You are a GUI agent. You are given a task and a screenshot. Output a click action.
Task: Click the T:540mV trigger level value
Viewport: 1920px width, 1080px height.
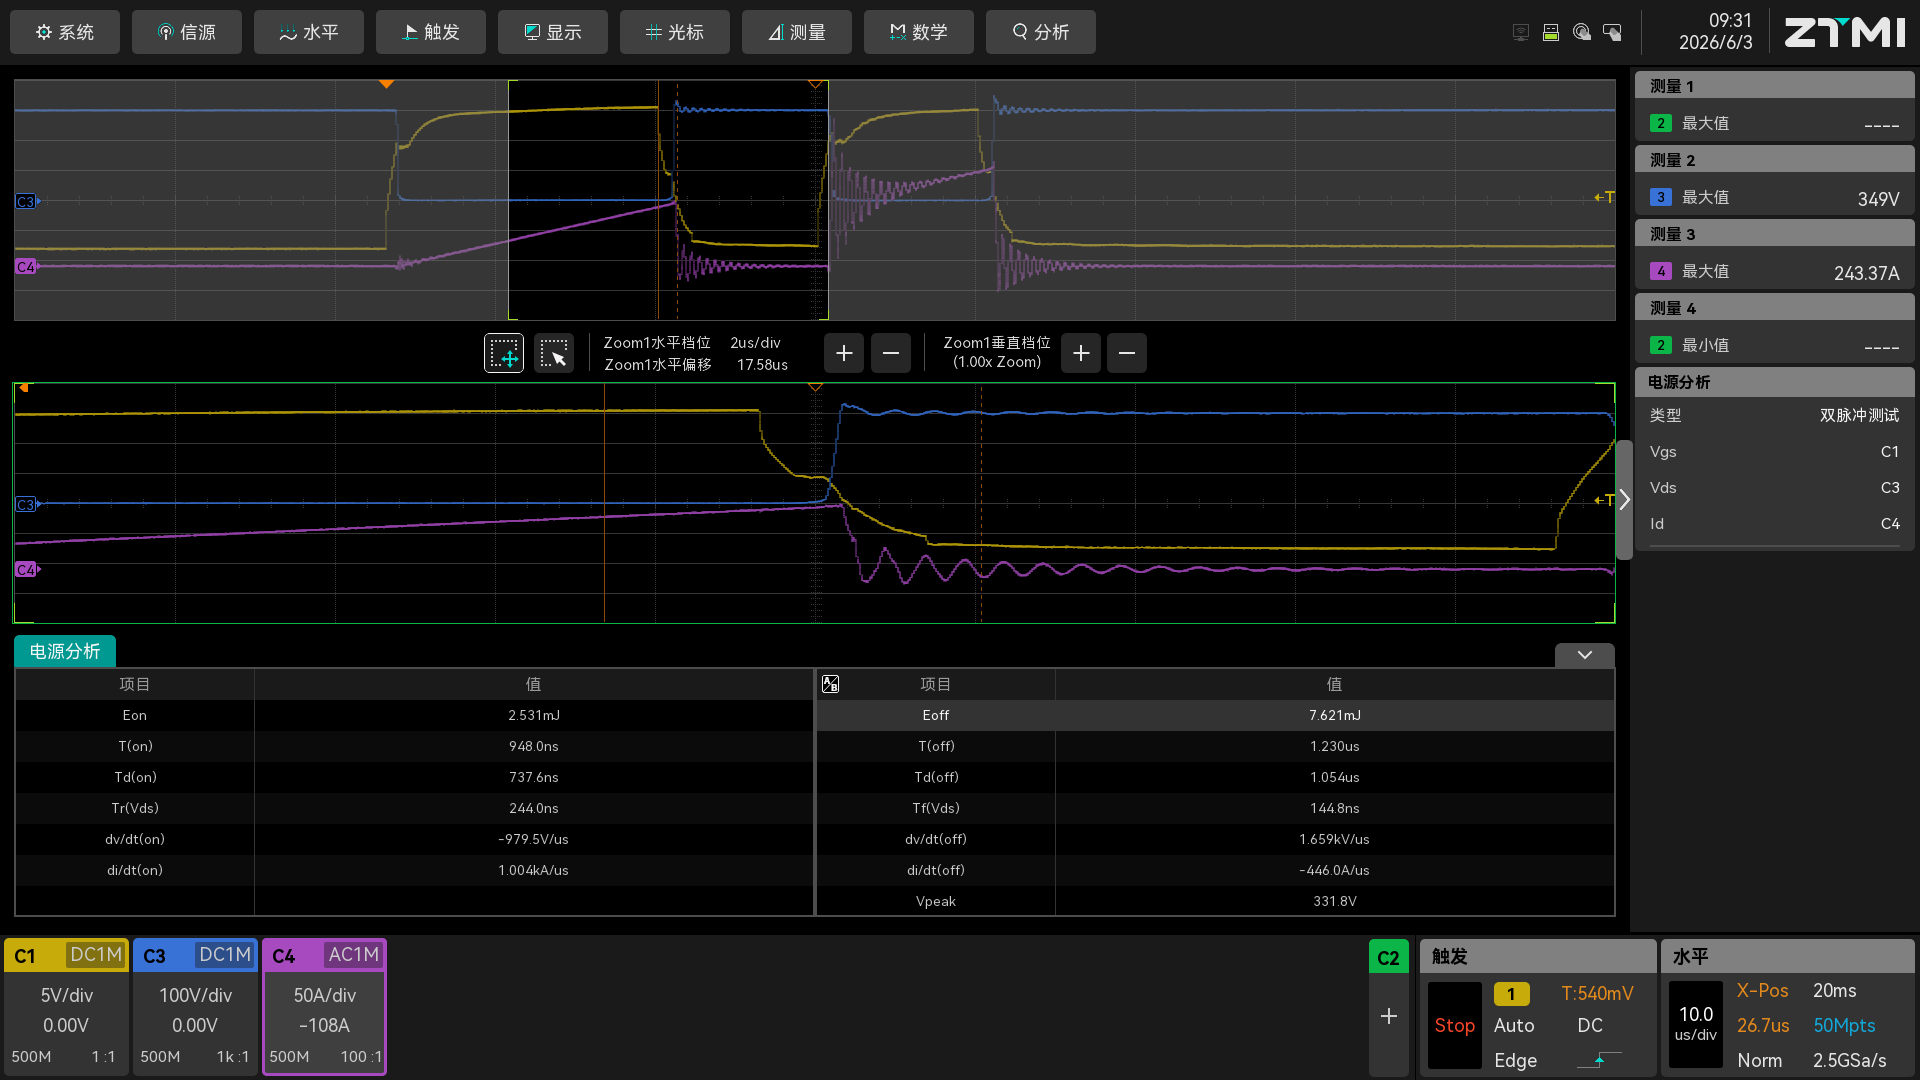(x=1597, y=993)
